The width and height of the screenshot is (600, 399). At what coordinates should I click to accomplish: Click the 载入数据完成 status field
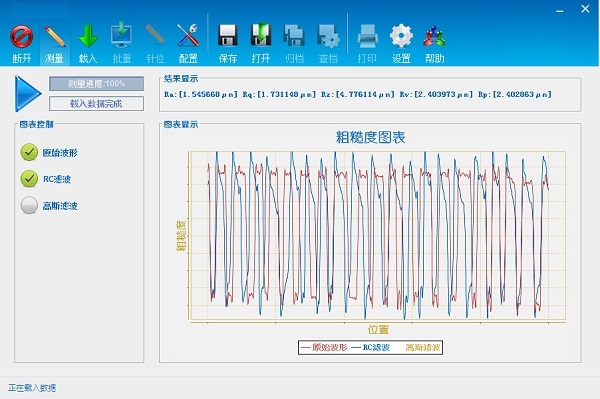pyautogui.click(x=96, y=104)
